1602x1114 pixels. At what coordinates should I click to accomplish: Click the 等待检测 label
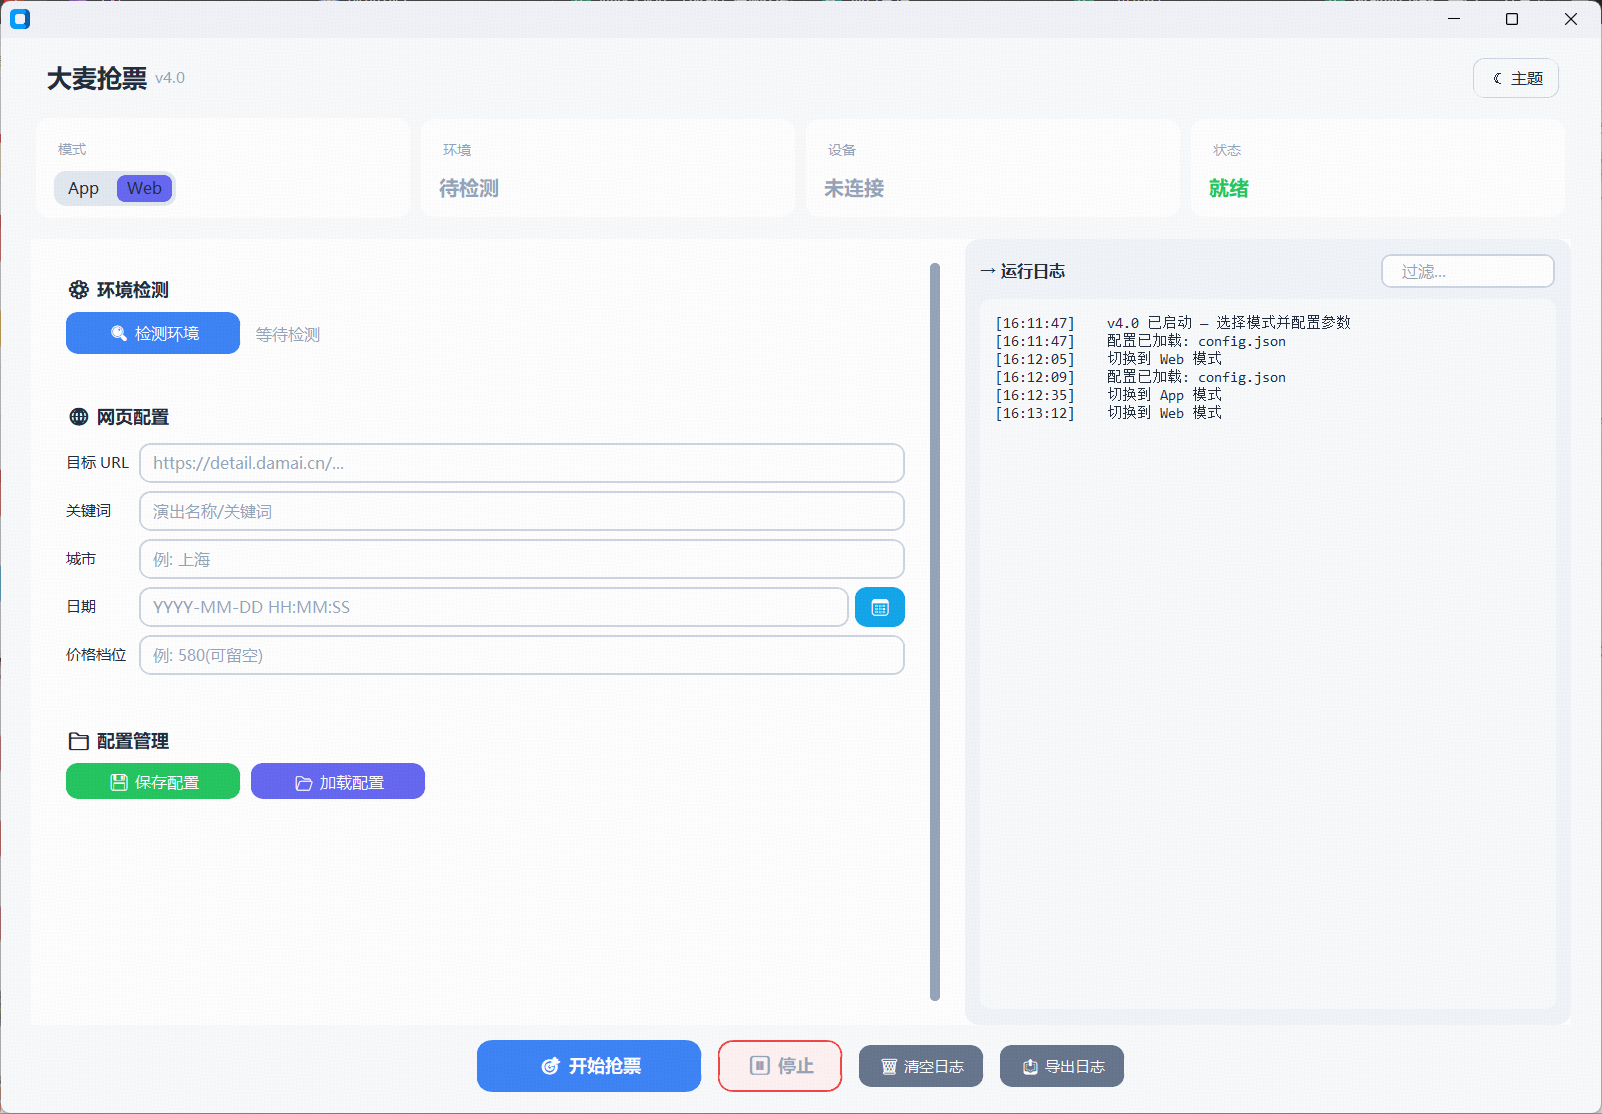(288, 334)
